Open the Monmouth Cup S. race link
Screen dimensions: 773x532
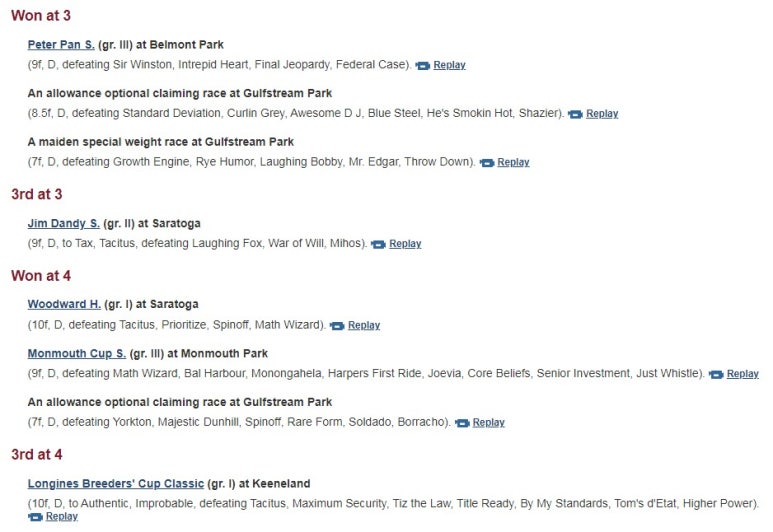76,354
